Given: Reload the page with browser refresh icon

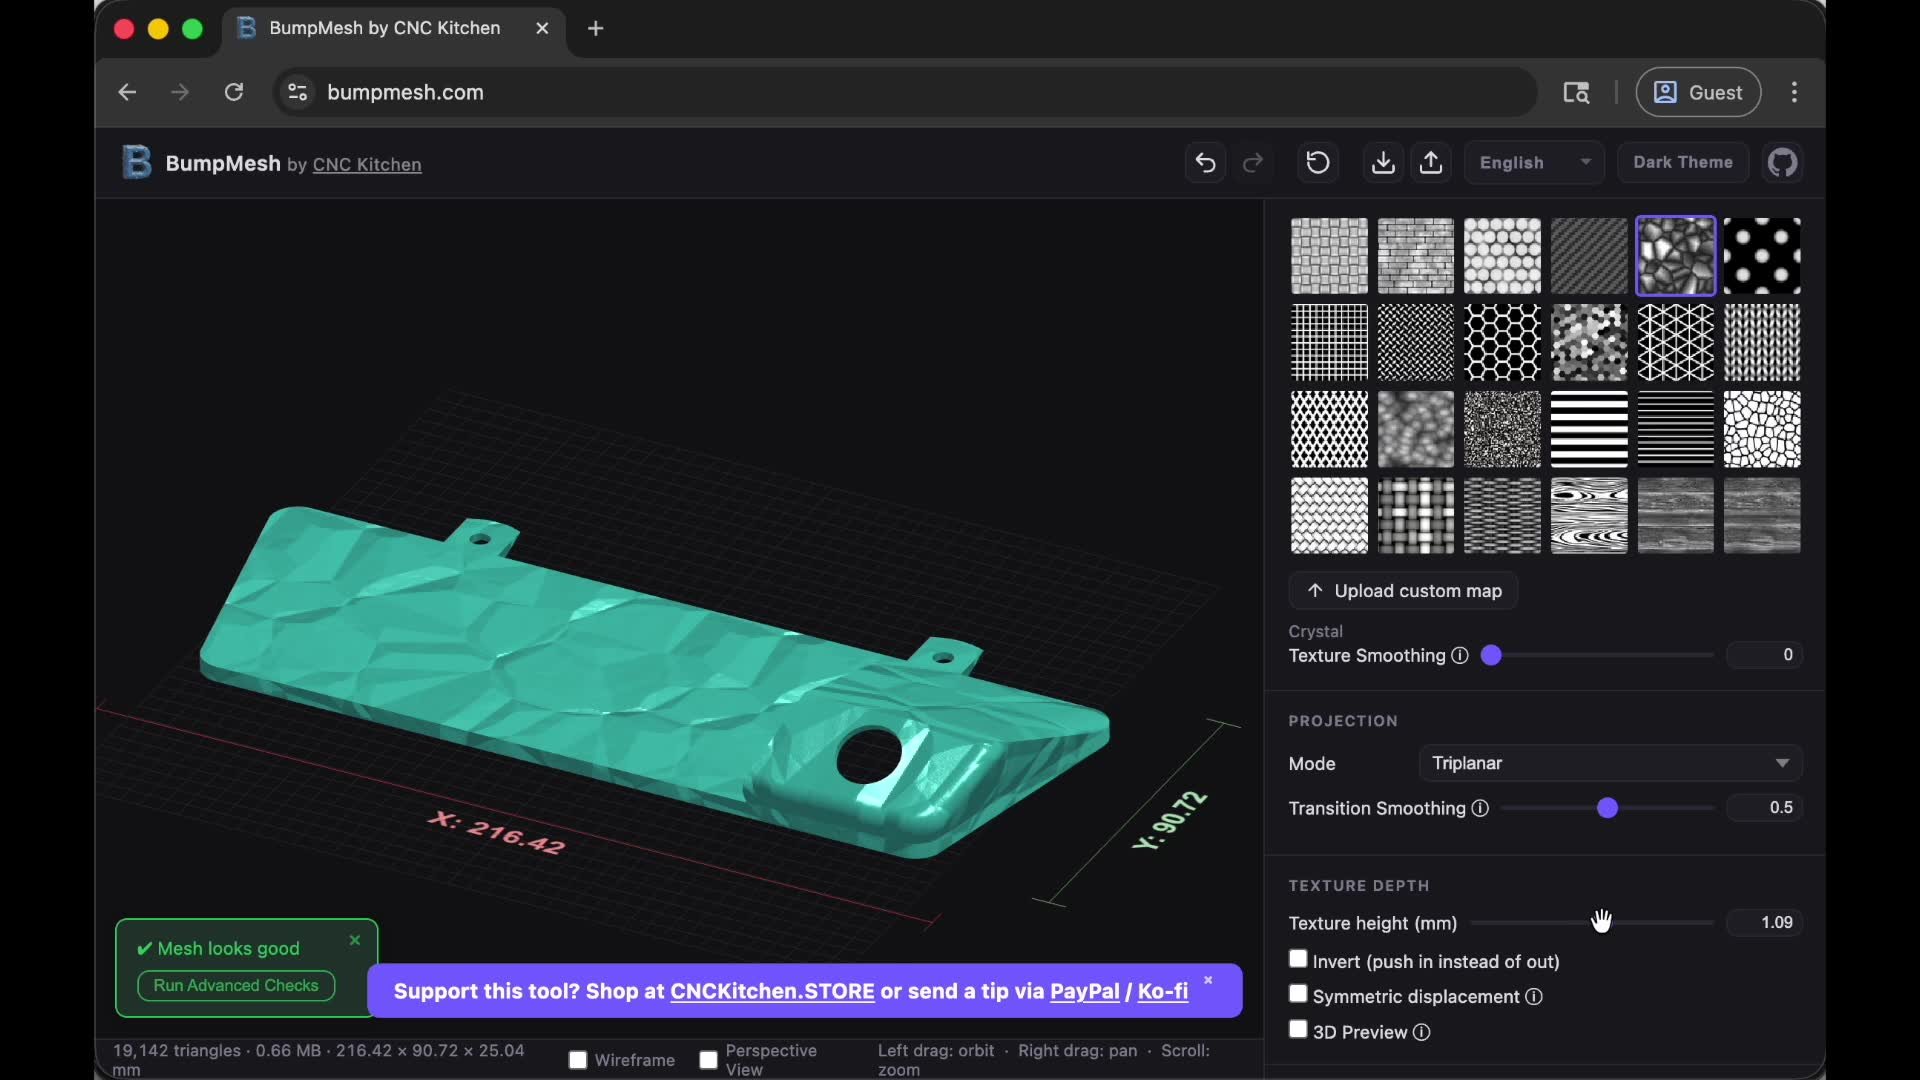Looking at the screenshot, I should 234,92.
